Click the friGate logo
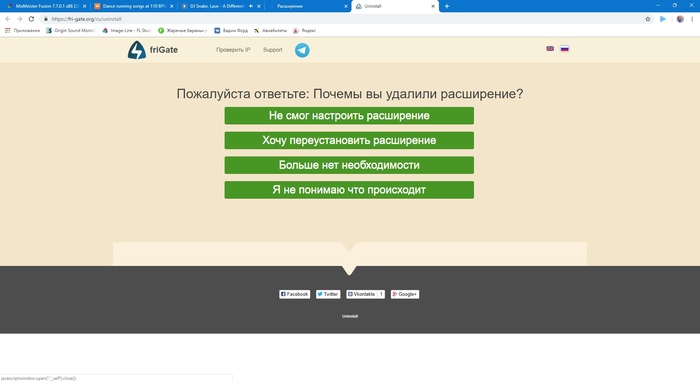Image resolution: width=700 pixels, height=382 pixels. coord(153,50)
